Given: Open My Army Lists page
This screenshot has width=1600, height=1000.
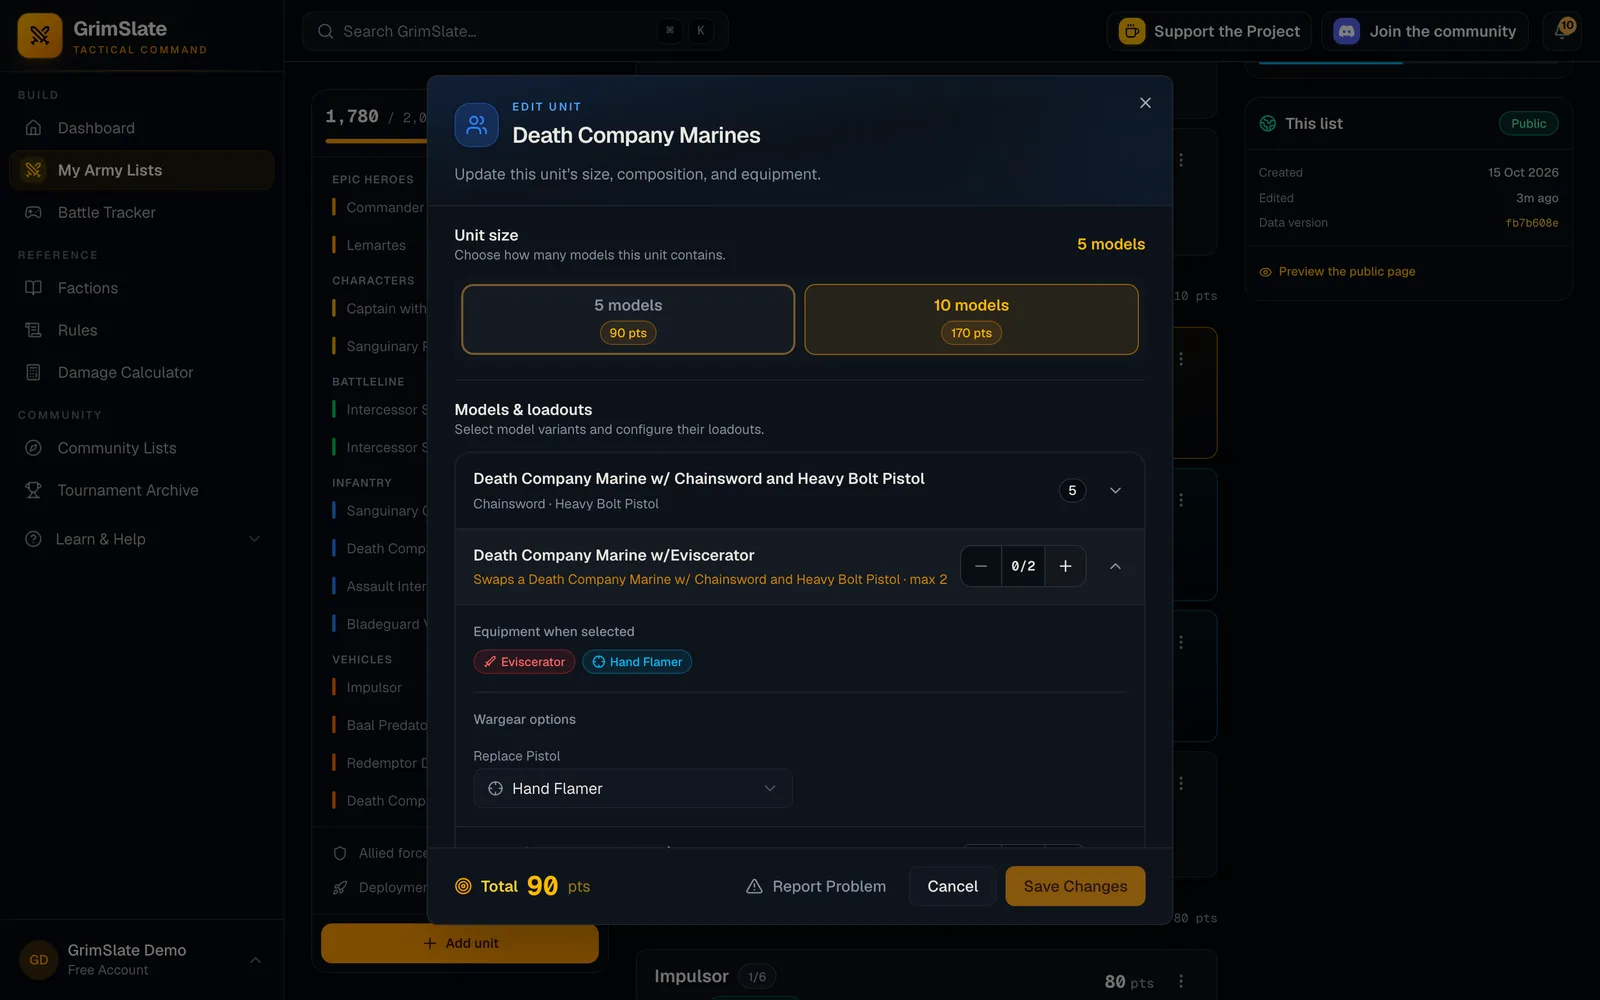Looking at the screenshot, I should coord(141,170).
